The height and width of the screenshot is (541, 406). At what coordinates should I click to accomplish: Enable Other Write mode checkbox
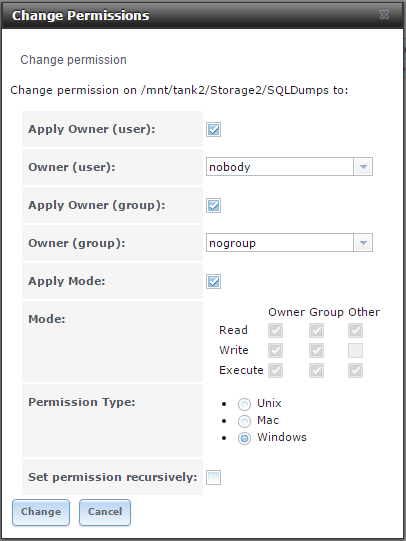(355, 351)
